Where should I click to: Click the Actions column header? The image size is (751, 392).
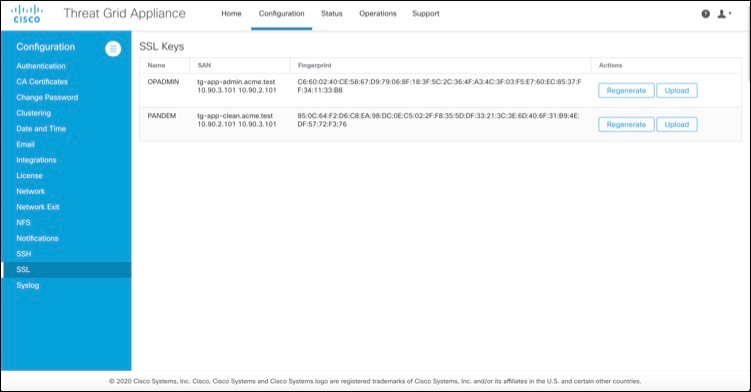[x=611, y=65]
